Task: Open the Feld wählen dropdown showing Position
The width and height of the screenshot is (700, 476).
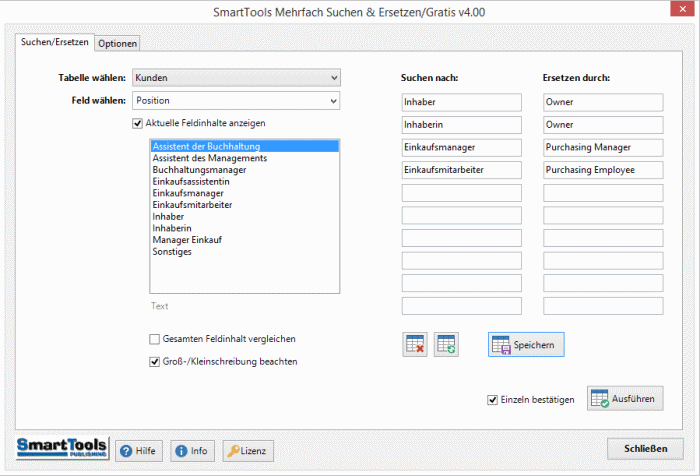Action: pos(236,100)
